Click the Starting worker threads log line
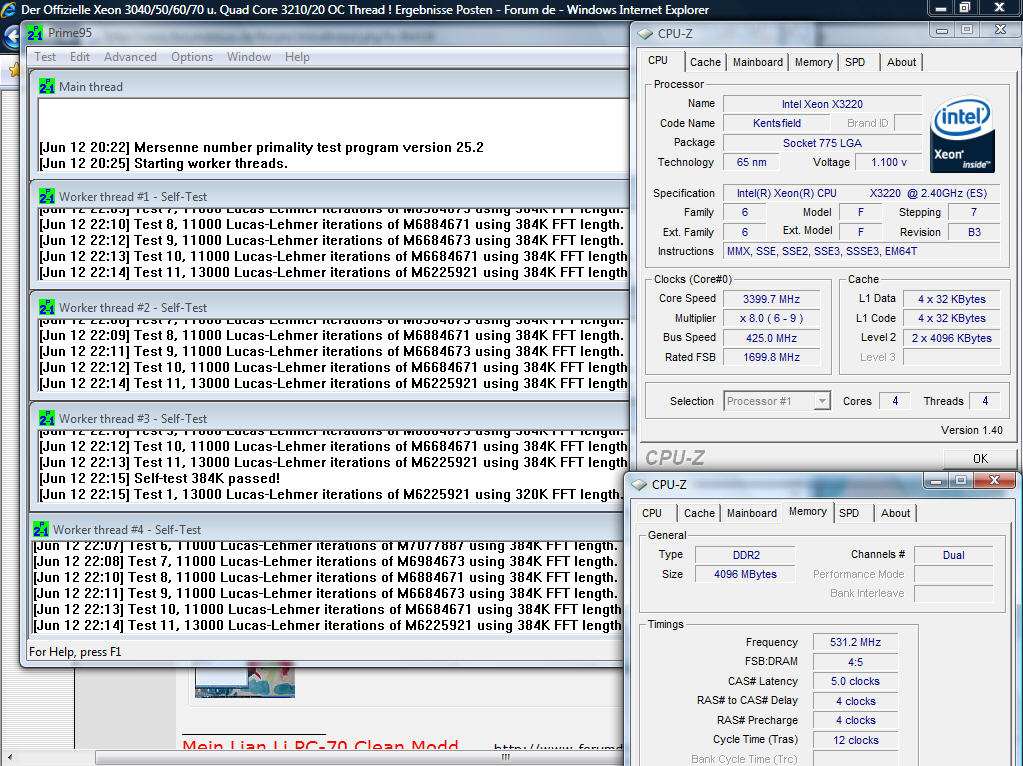This screenshot has width=1023, height=766. coord(164,163)
